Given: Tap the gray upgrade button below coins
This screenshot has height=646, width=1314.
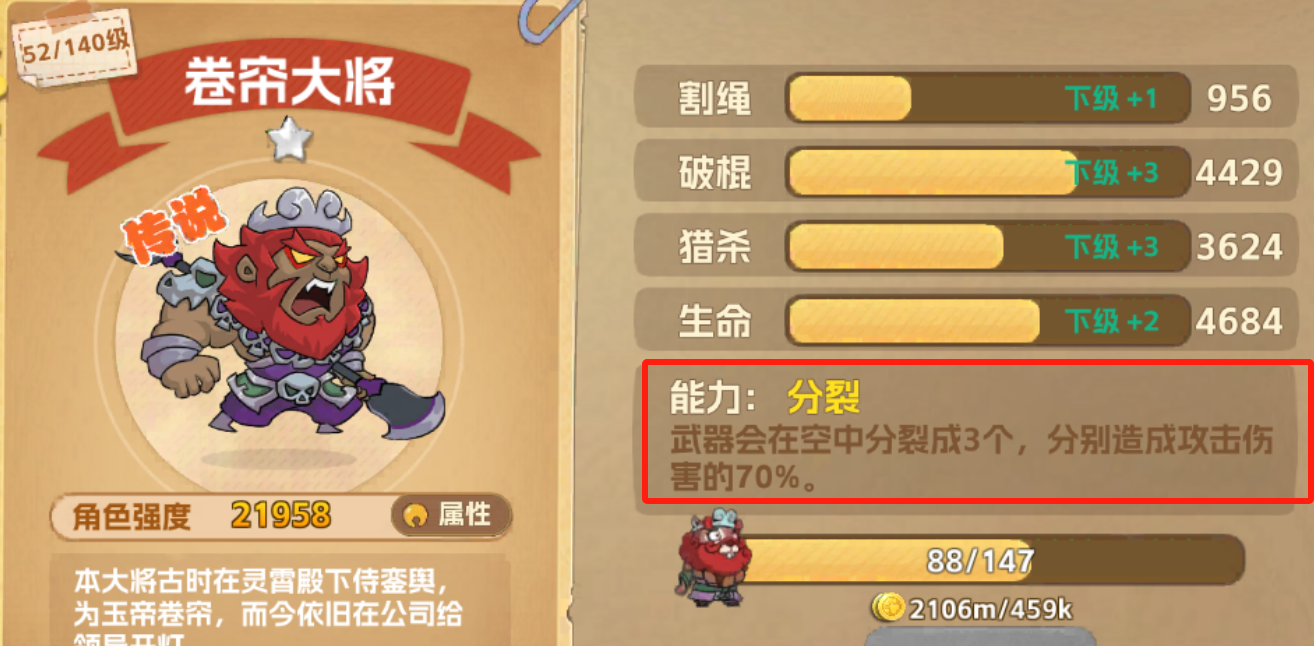Looking at the screenshot, I should [x=979, y=636].
